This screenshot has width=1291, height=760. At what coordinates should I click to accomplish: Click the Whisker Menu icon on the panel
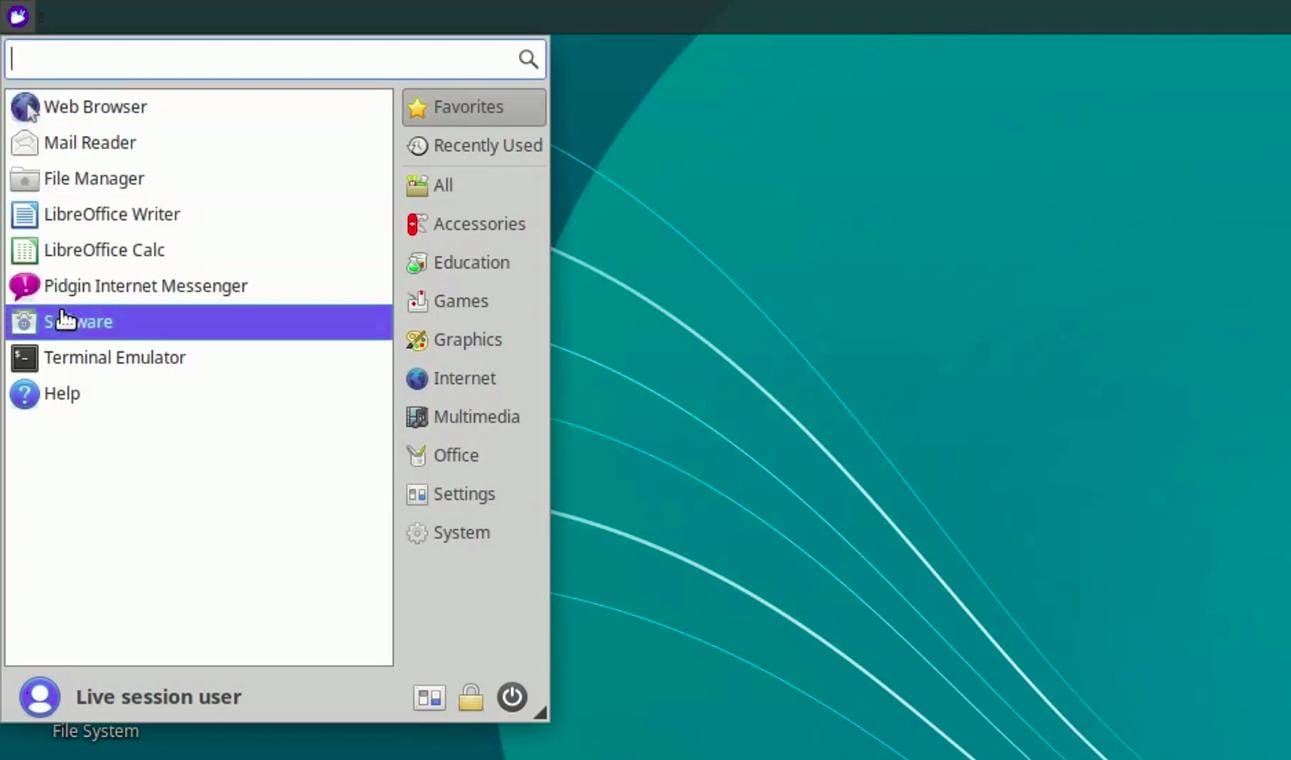pyautogui.click(x=17, y=15)
